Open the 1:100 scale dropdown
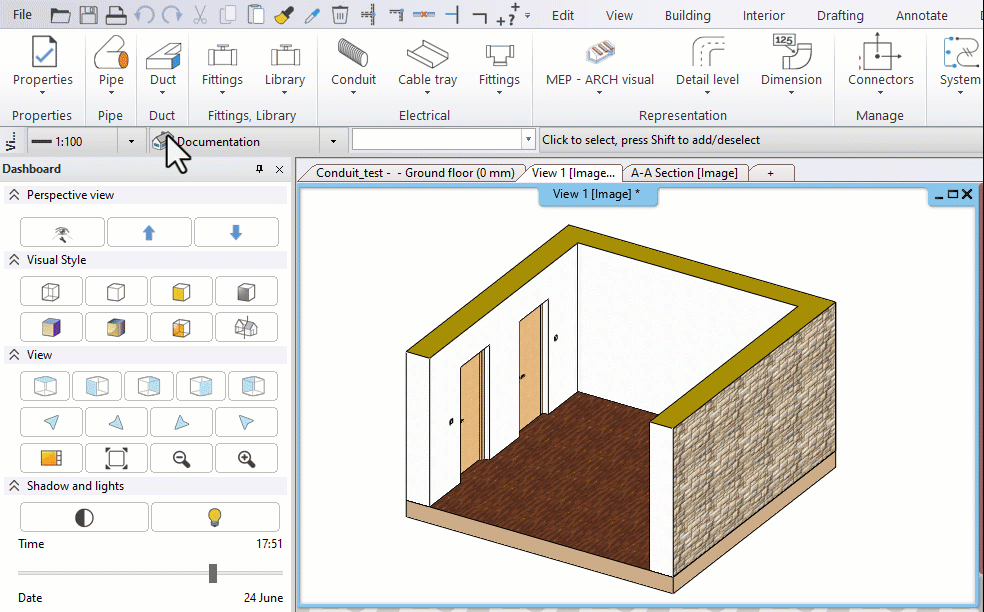Viewport: 984px width, 612px height. point(131,141)
